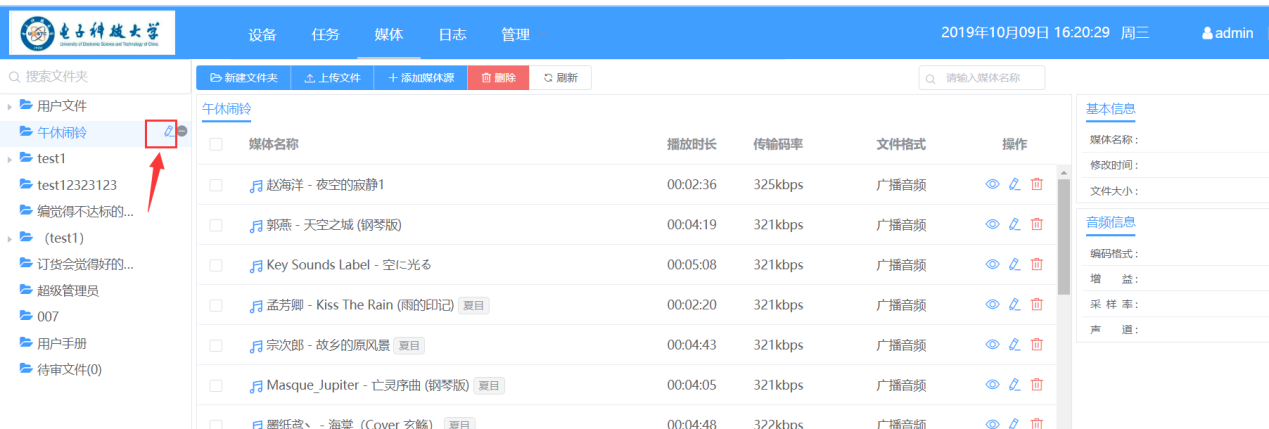Screen dimensions: 1269x429
Task: Click the eye icon for 宗次郎 - 故乡的原风景
Action: [x=992, y=344]
